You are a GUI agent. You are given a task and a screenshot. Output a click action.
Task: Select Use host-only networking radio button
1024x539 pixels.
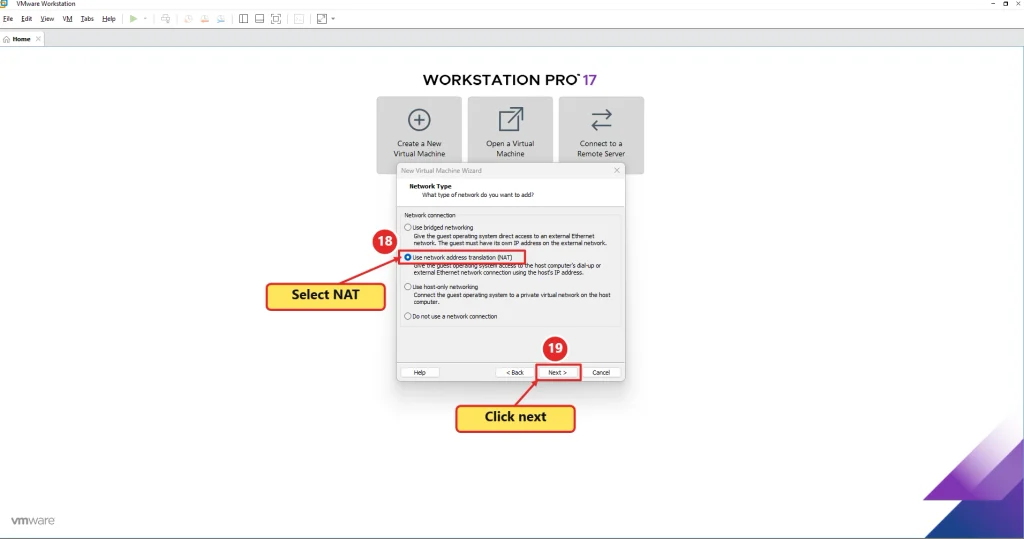pyautogui.click(x=408, y=287)
